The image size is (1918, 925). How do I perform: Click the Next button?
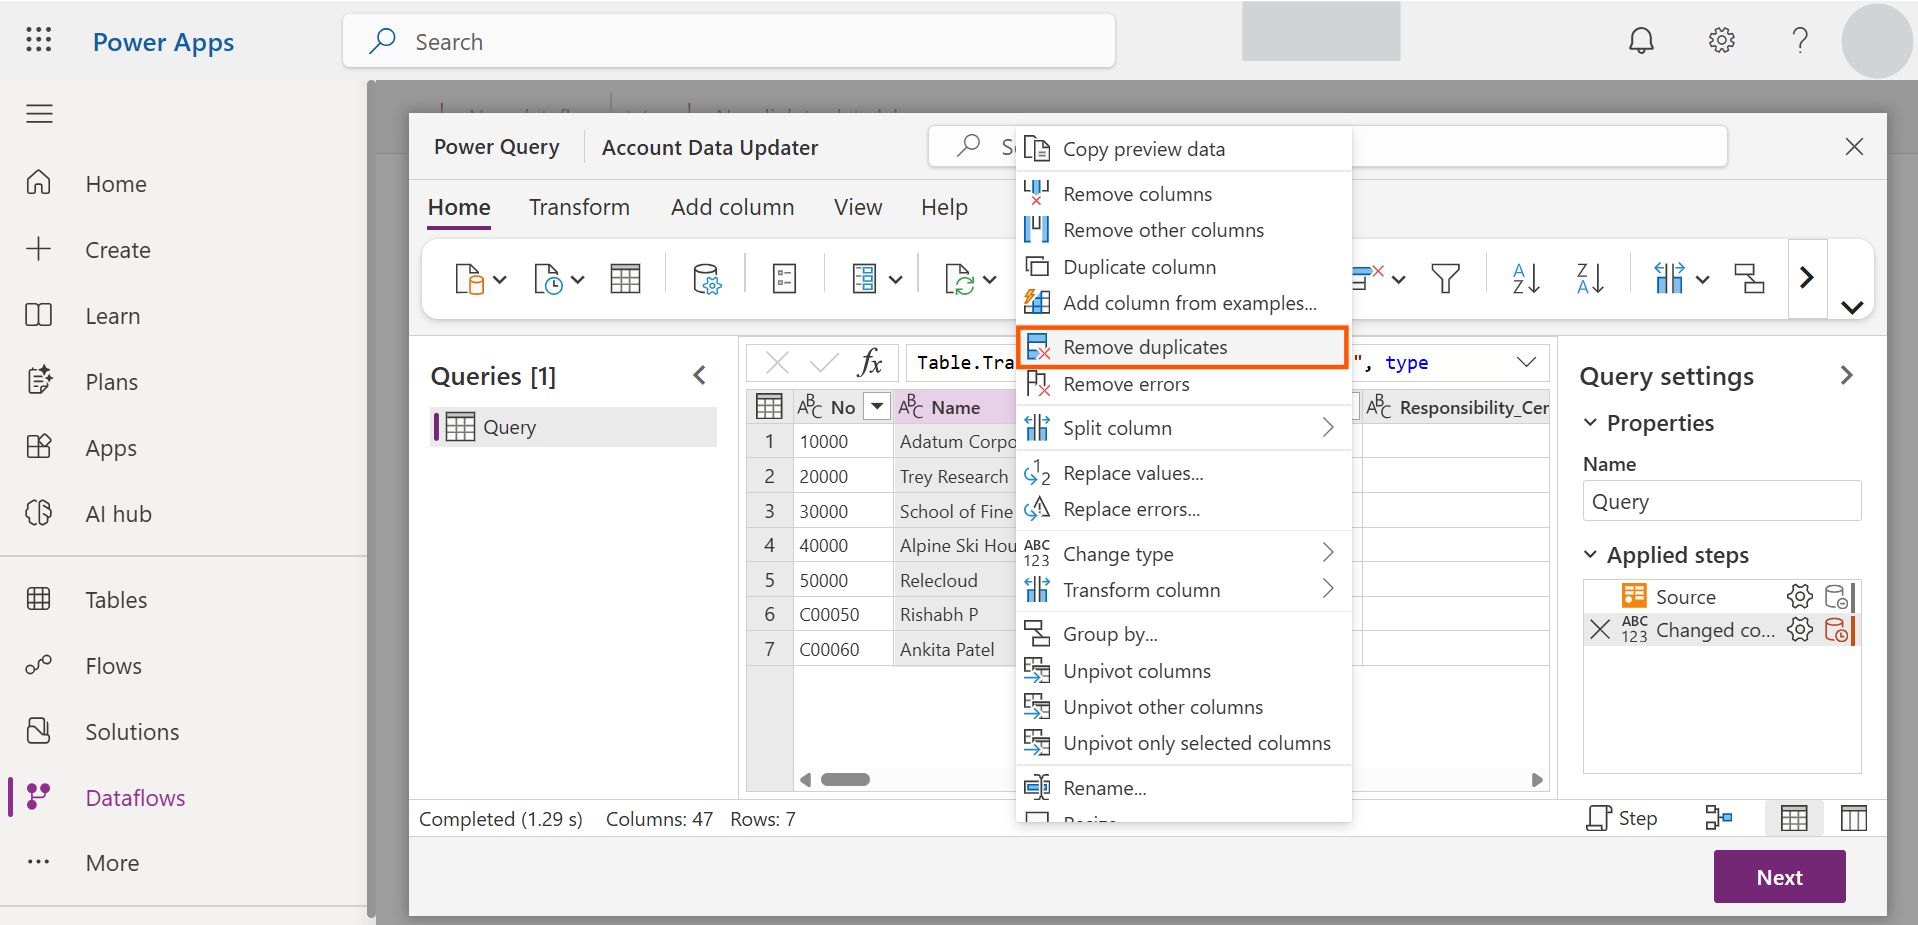coord(1779,877)
